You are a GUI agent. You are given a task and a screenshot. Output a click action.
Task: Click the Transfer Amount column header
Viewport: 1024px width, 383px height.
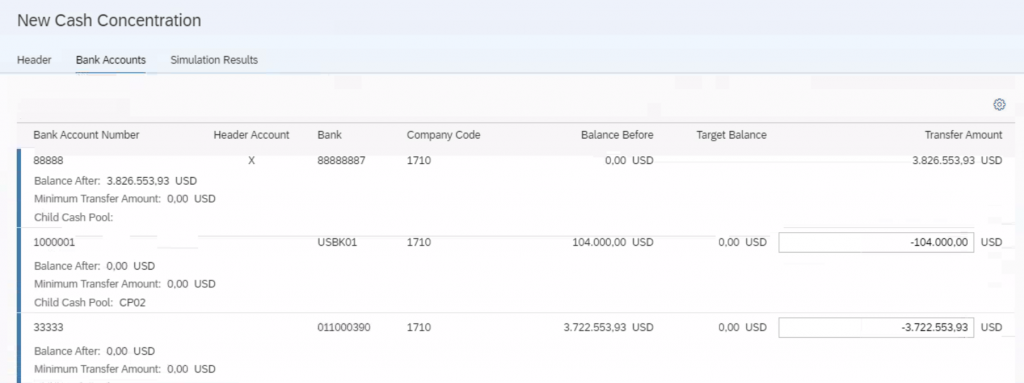pyautogui.click(x=963, y=135)
